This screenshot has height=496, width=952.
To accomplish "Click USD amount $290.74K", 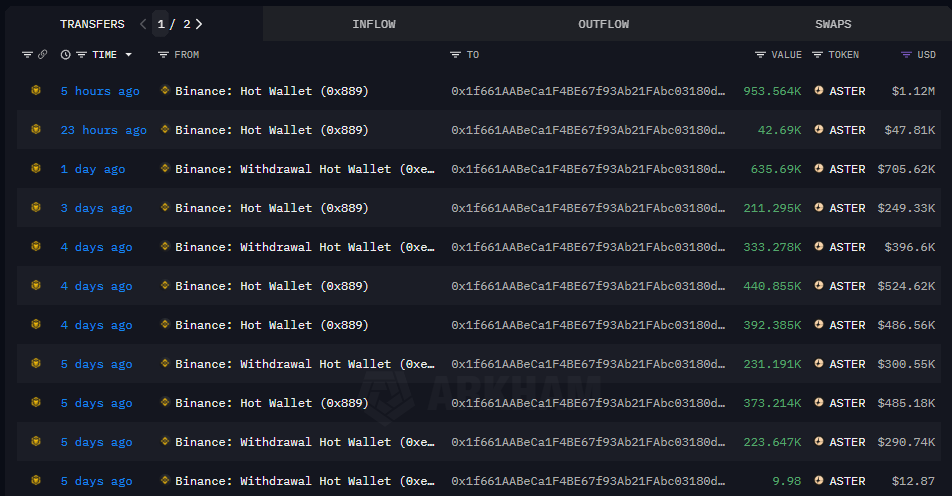I will point(906,442).
